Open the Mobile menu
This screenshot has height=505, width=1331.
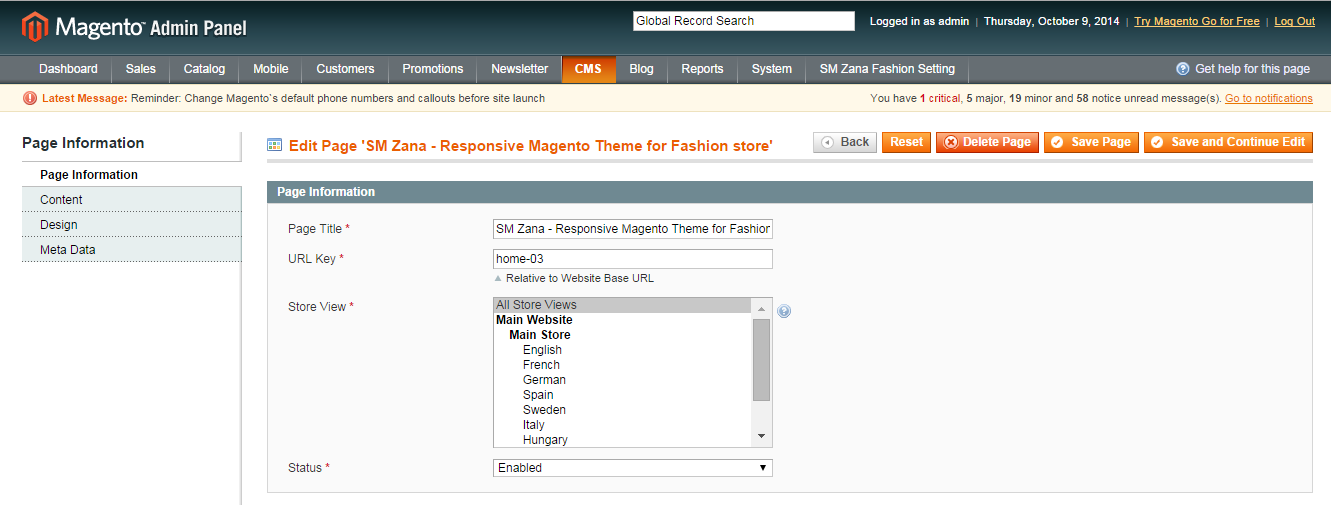pos(271,69)
